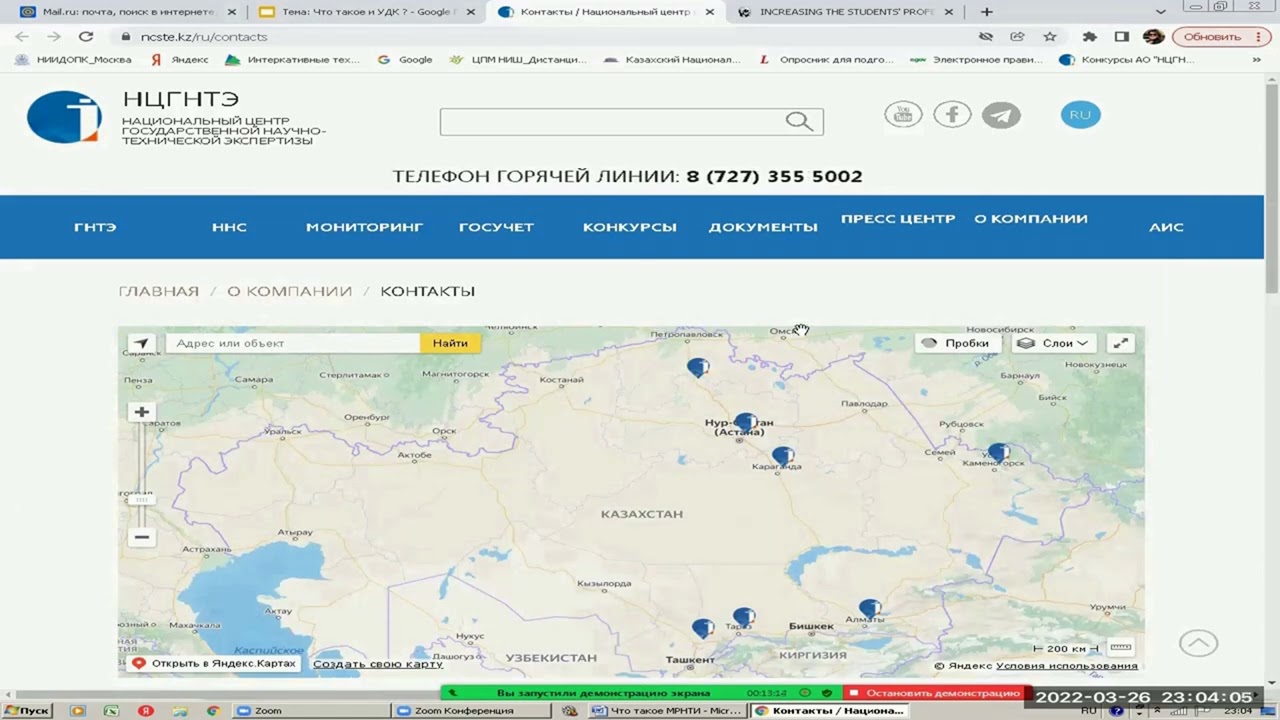The image size is (1280, 720).
Task: Click the address bar URL
Action: tap(204, 37)
